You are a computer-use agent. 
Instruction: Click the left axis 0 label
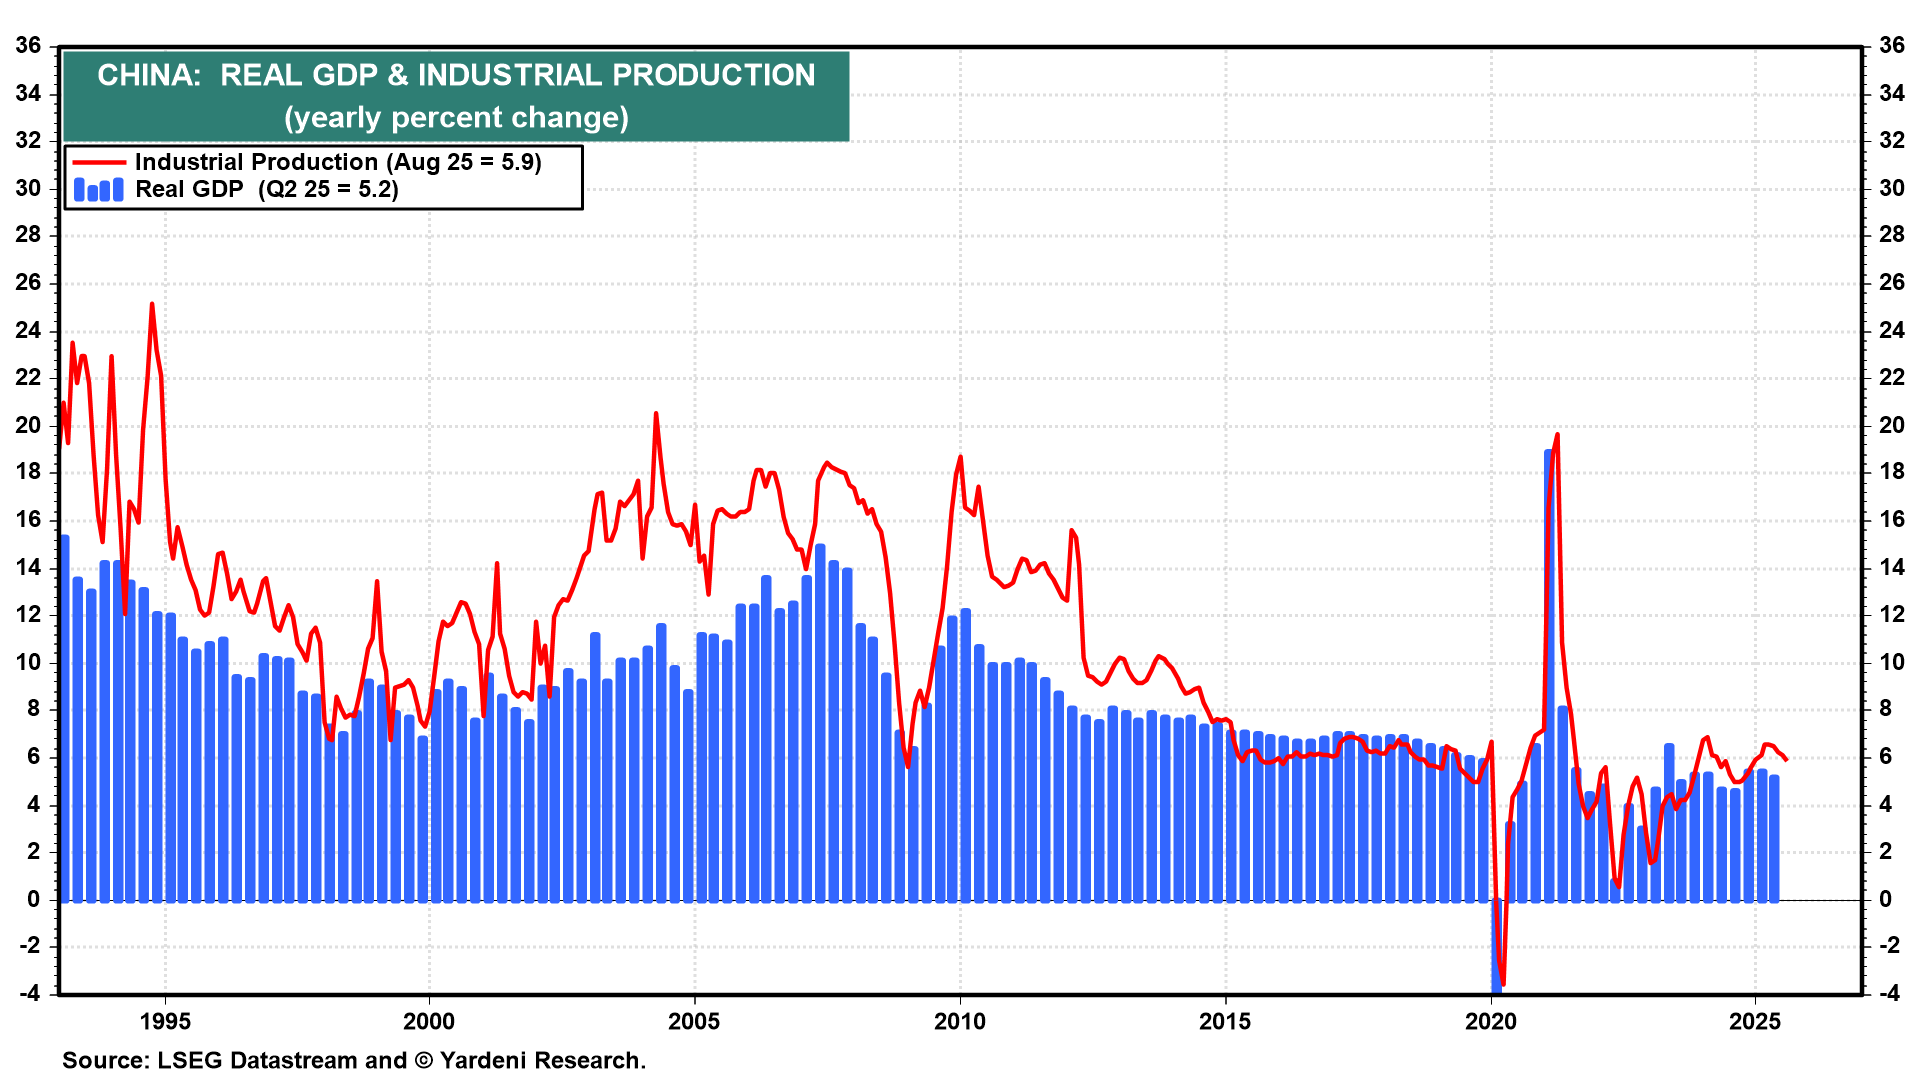(x=34, y=899)
